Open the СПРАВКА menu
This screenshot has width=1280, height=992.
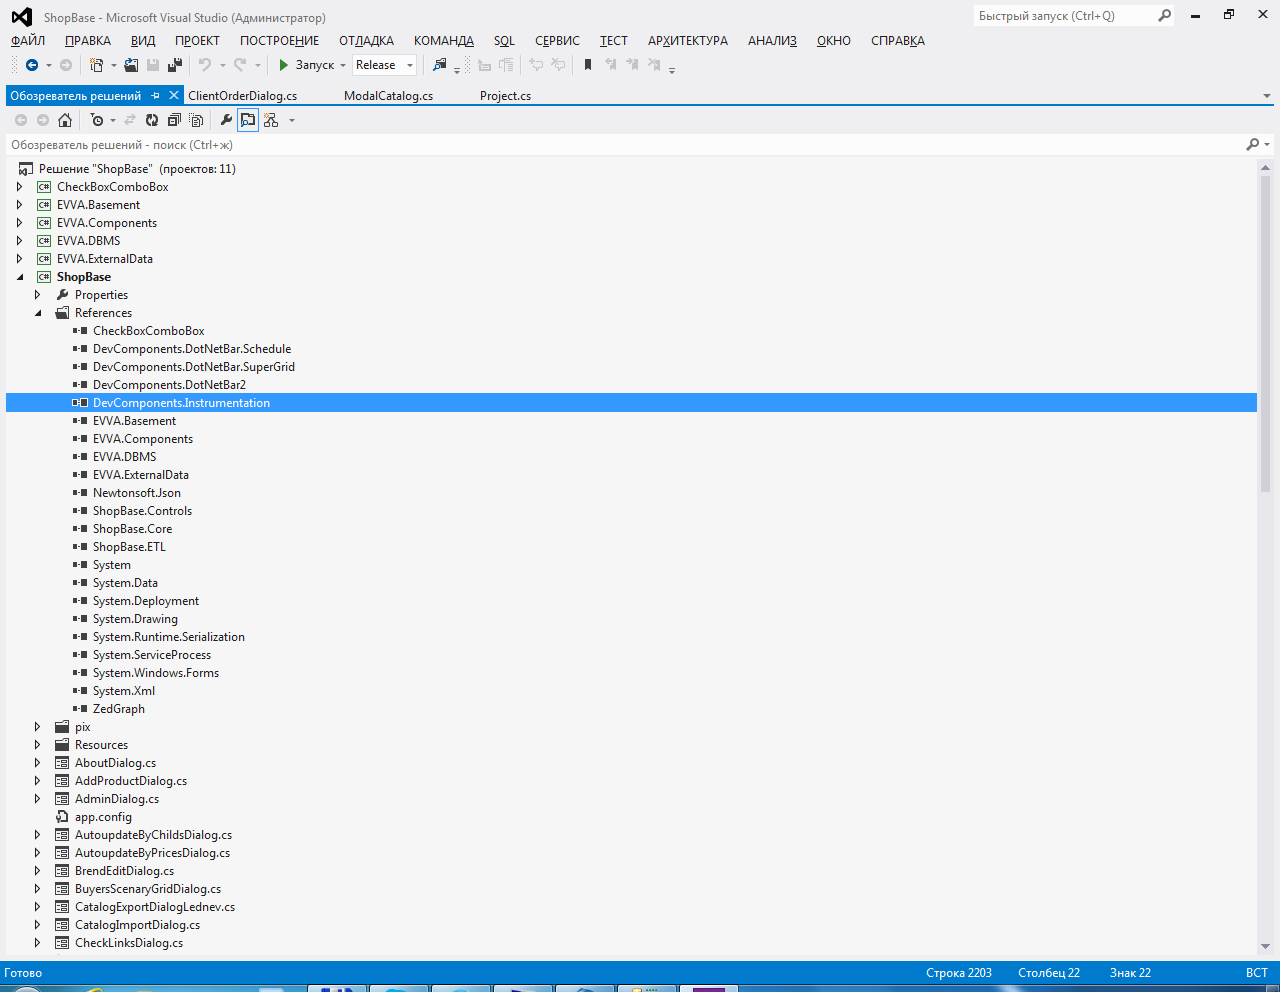[x=898, y=41]
